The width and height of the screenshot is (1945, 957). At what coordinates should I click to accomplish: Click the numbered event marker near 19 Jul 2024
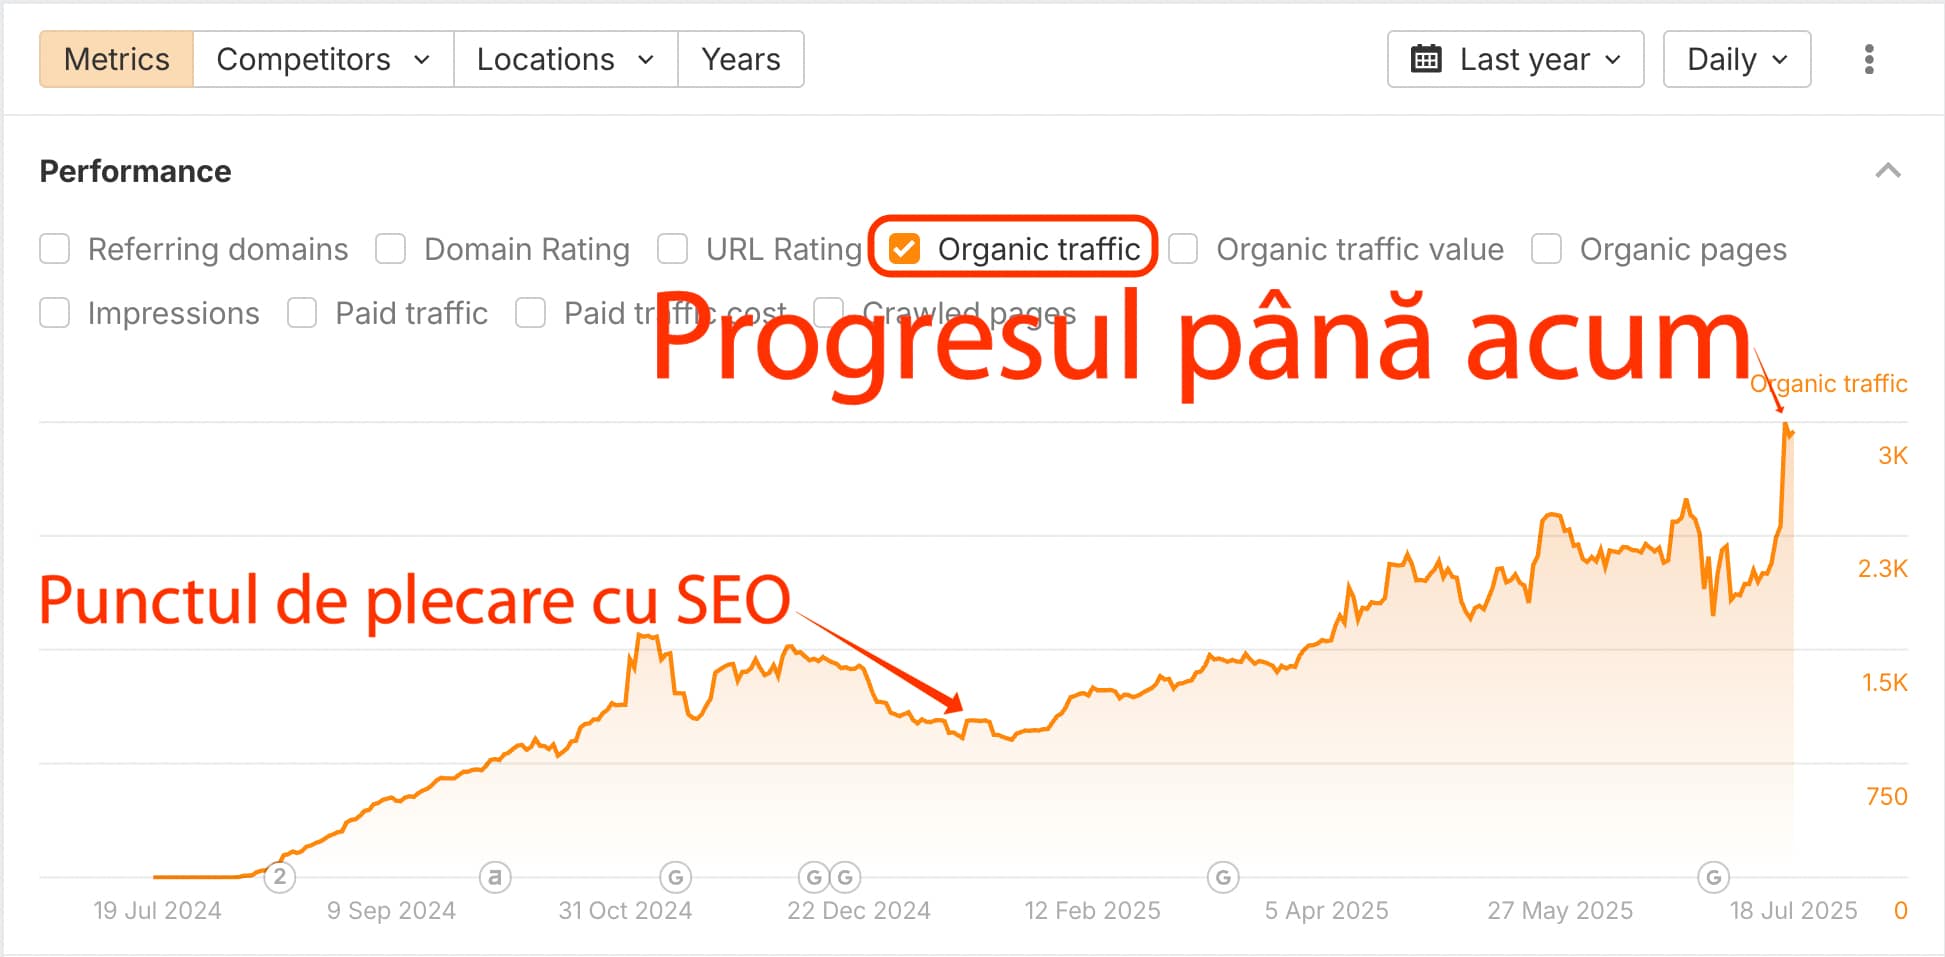click(x=280, y=877)
